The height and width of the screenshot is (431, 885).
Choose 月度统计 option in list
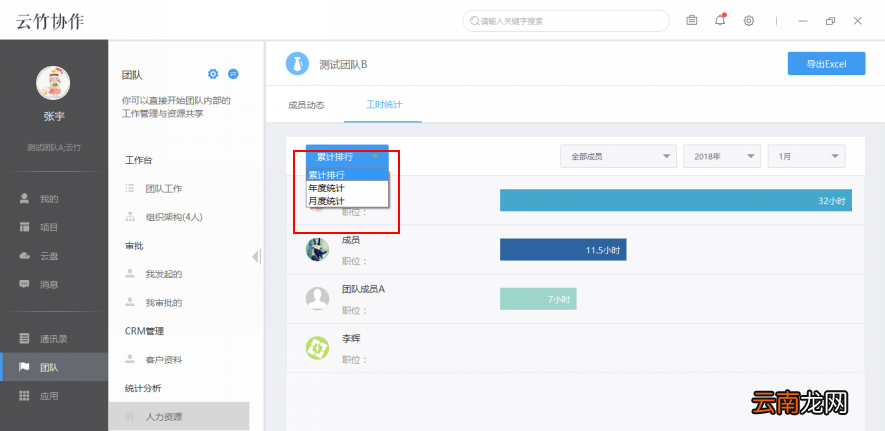click(347, 200)
